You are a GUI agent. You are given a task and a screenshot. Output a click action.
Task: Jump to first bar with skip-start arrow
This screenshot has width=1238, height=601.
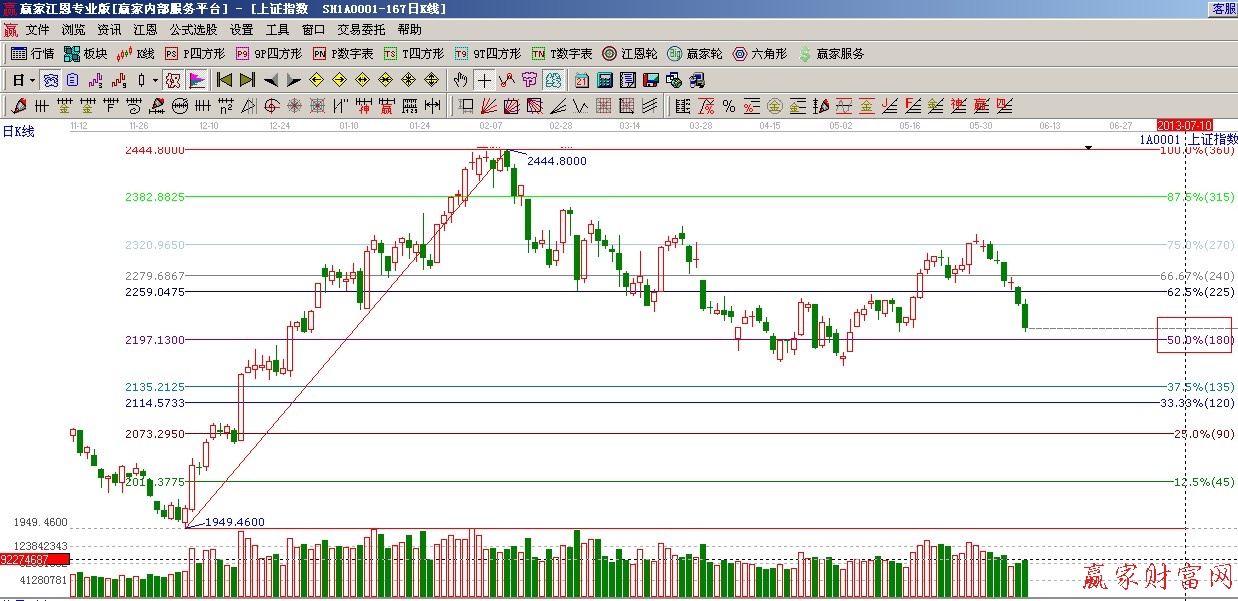point(224,80)
